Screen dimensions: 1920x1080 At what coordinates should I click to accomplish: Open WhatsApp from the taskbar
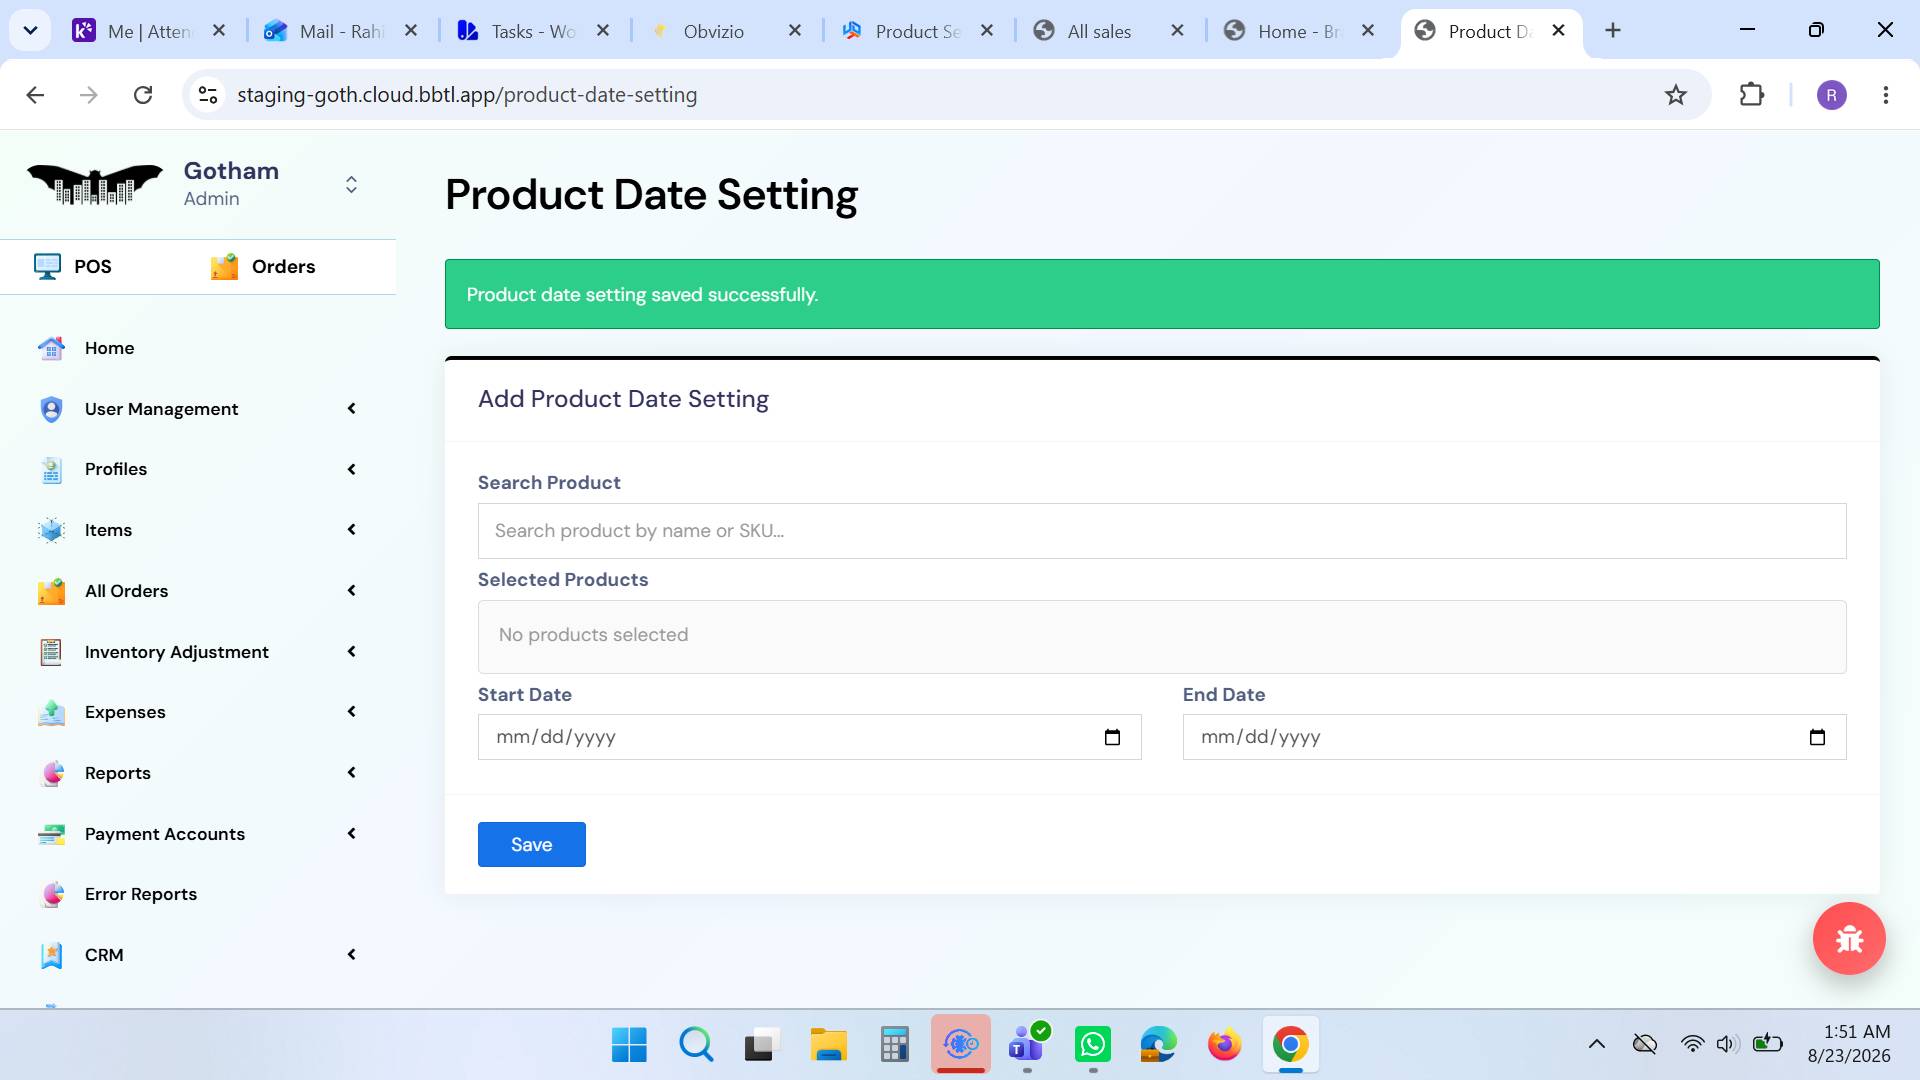coord(1092,1045)
